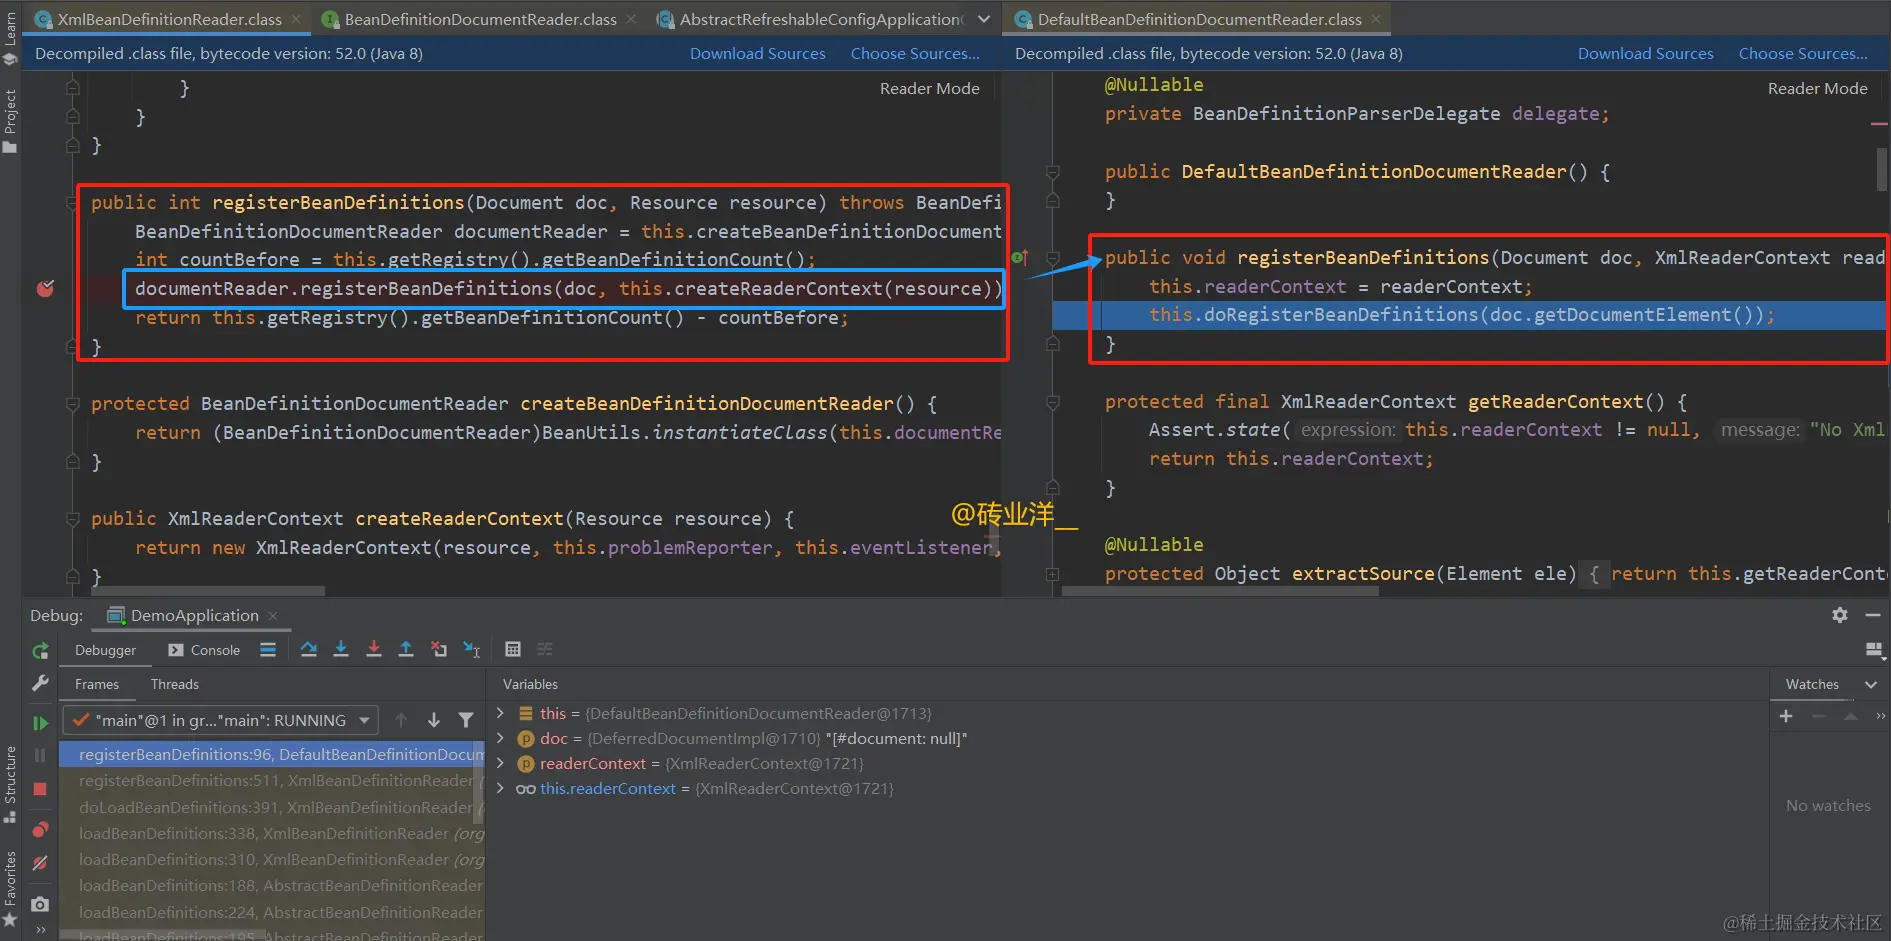Screen dimensions: 1891x941
Task: Step over the current line
Action: pyautogui.click(x=309, y=649)
